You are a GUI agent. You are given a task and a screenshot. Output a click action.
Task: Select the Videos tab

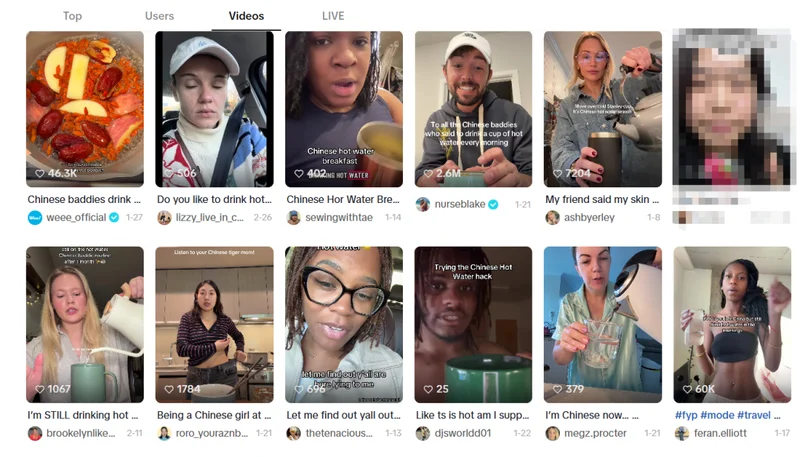coord(246,16)
